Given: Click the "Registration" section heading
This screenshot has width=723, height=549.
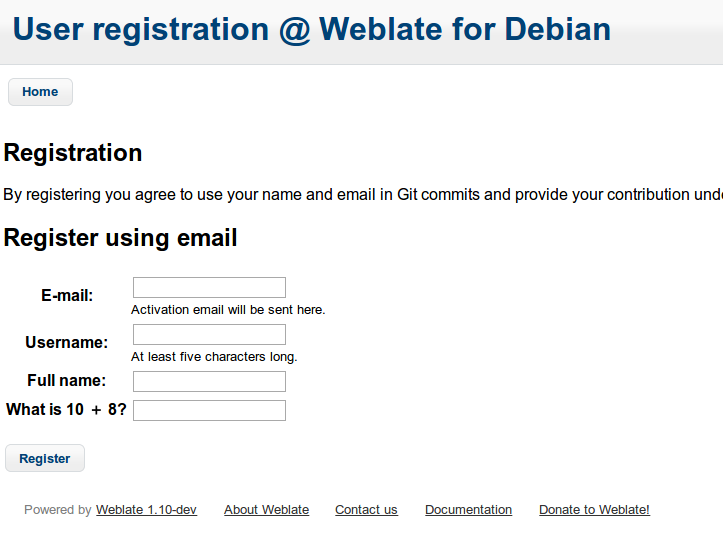Looking at the screenshot, I should [x=73, y=153].
